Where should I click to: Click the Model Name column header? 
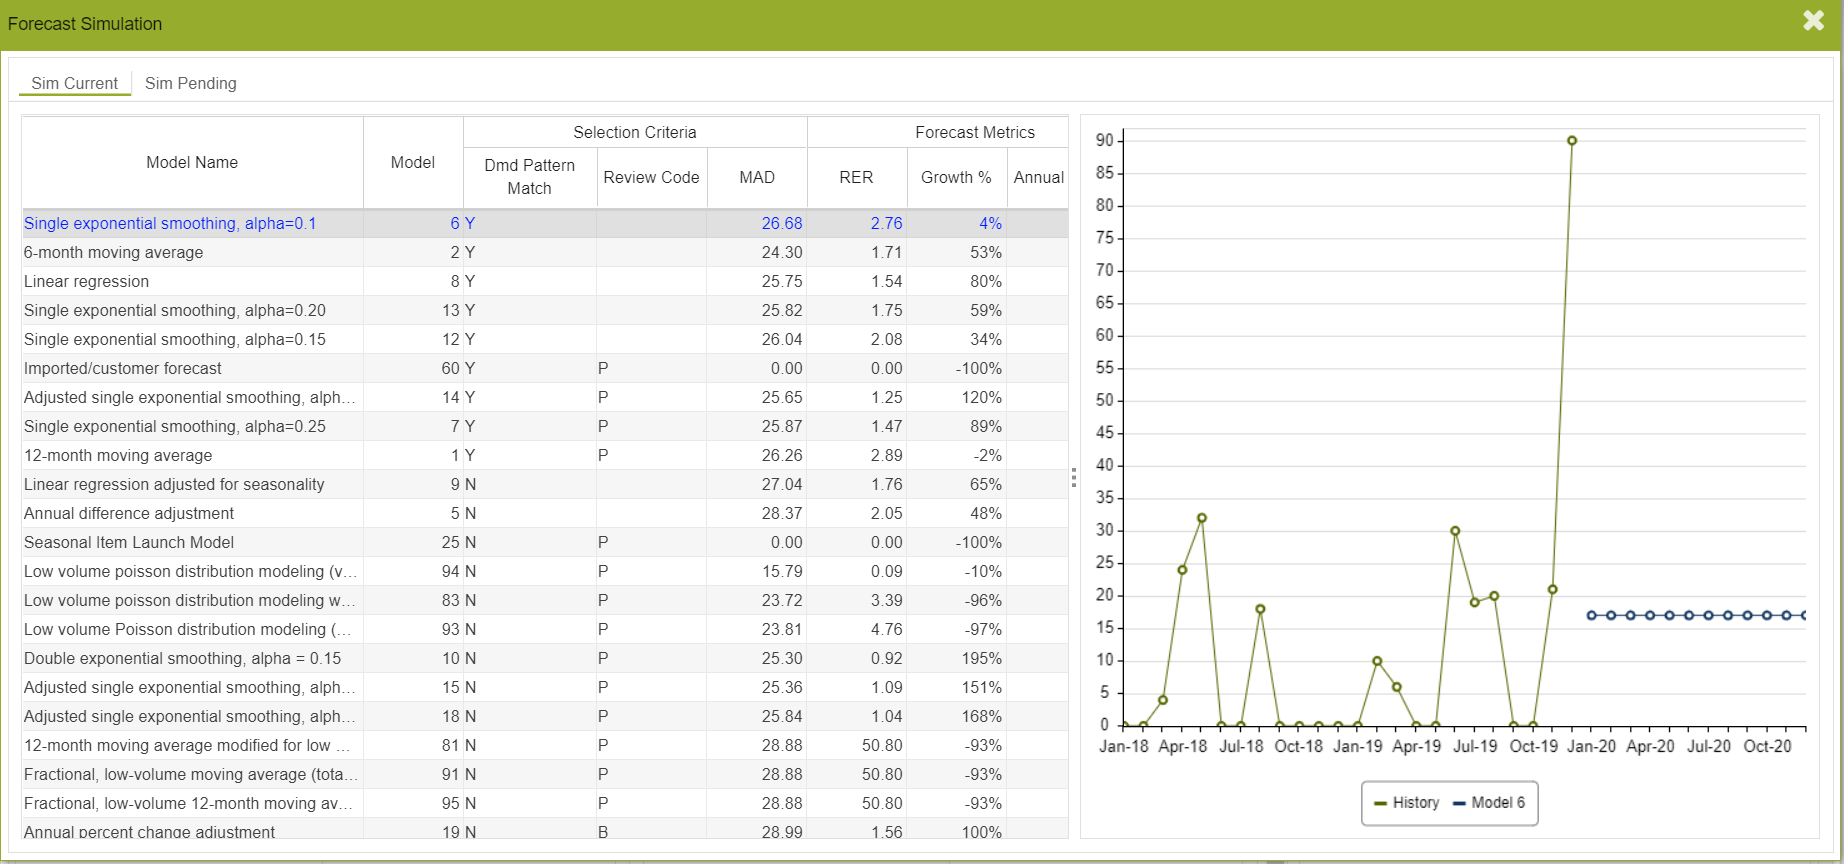[x=192, y=162]
